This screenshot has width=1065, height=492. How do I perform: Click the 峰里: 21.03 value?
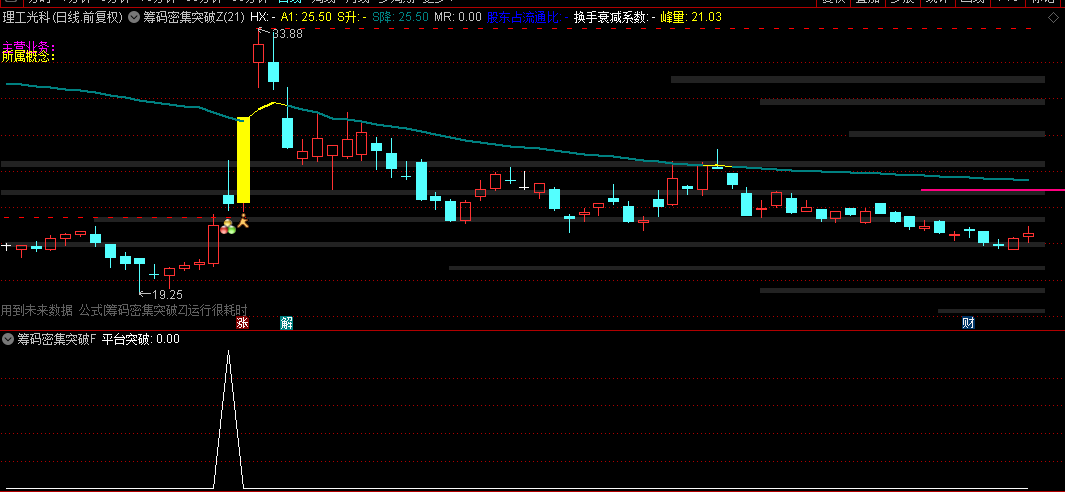tap(691, 17)
